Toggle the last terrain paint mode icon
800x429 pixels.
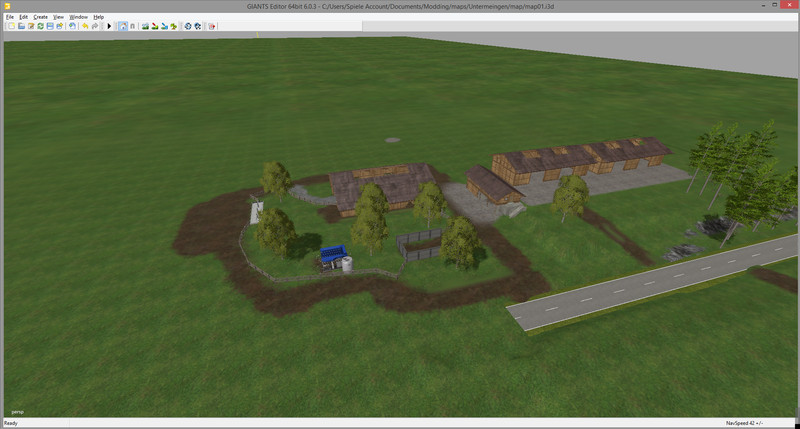coord(173,26)
